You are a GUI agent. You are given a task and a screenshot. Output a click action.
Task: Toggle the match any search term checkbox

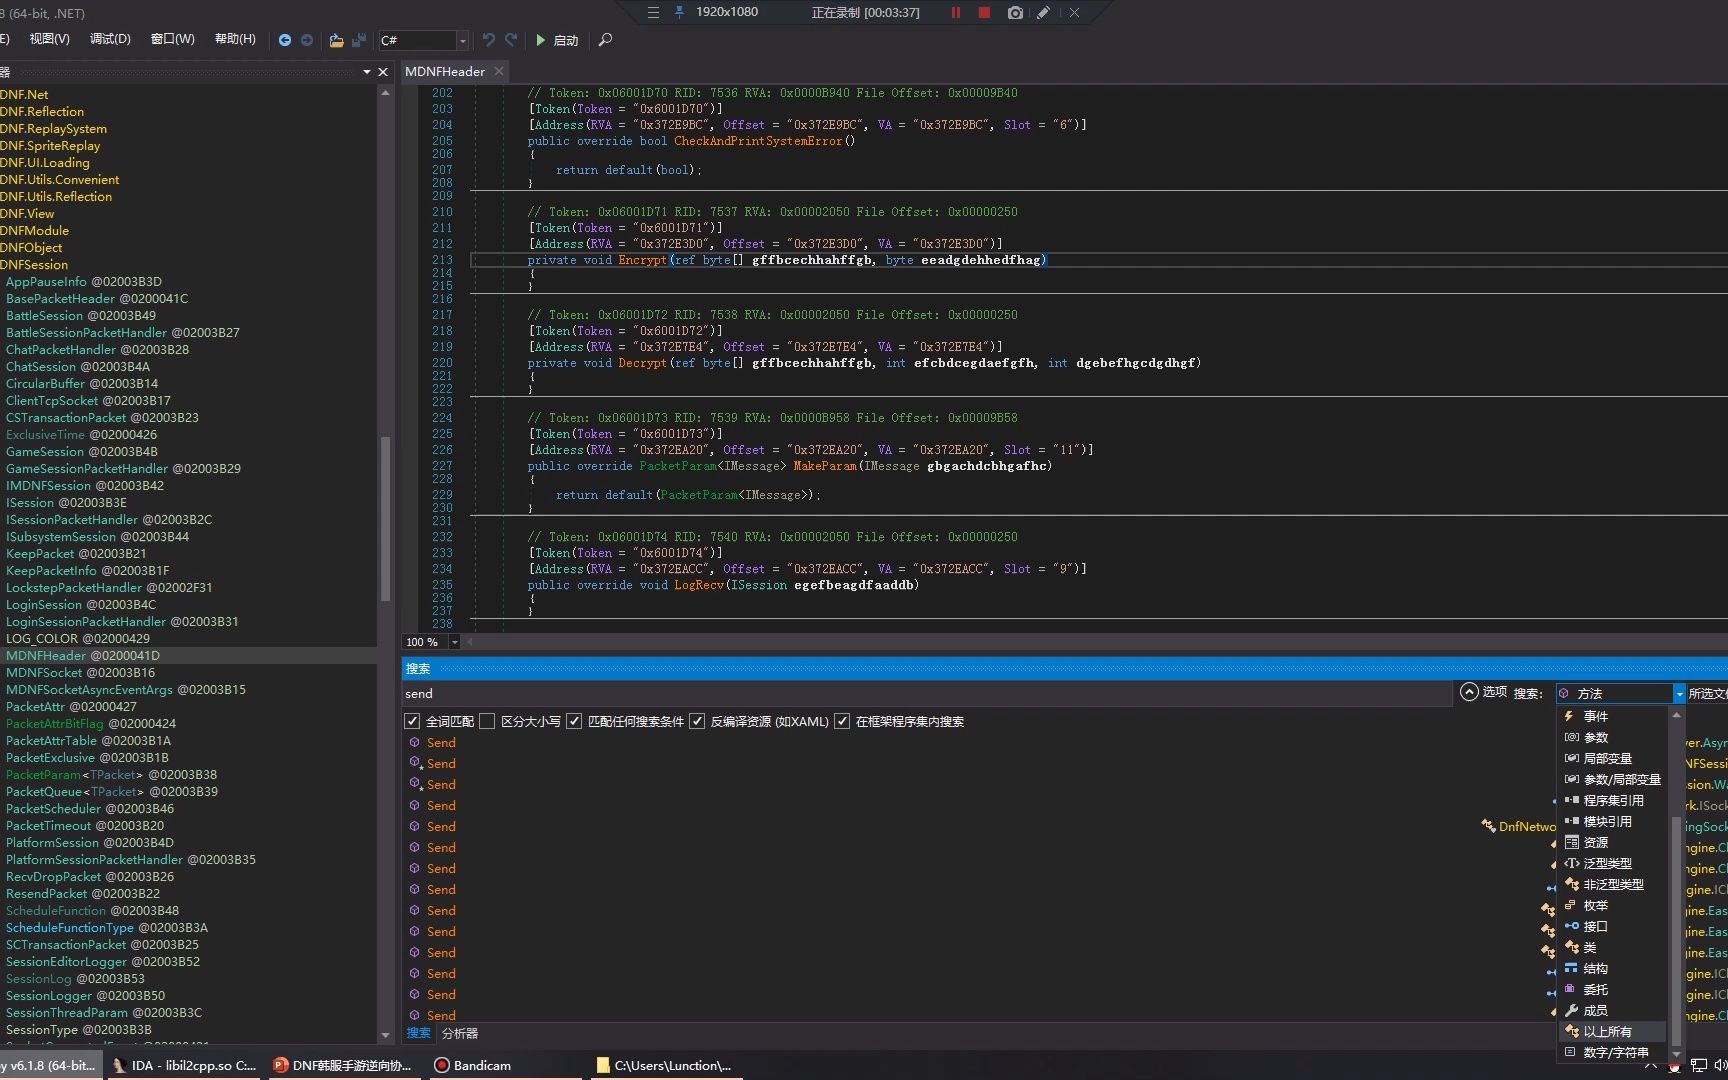pos(573,721)
